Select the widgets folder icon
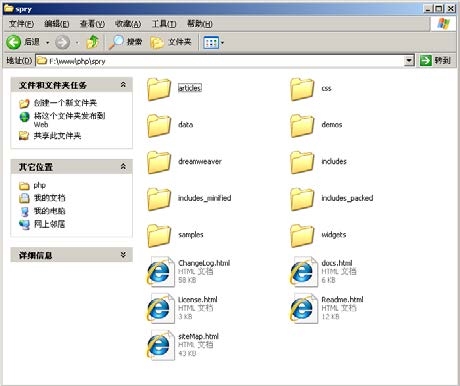The image size is (460, 386). pos(302,235)
